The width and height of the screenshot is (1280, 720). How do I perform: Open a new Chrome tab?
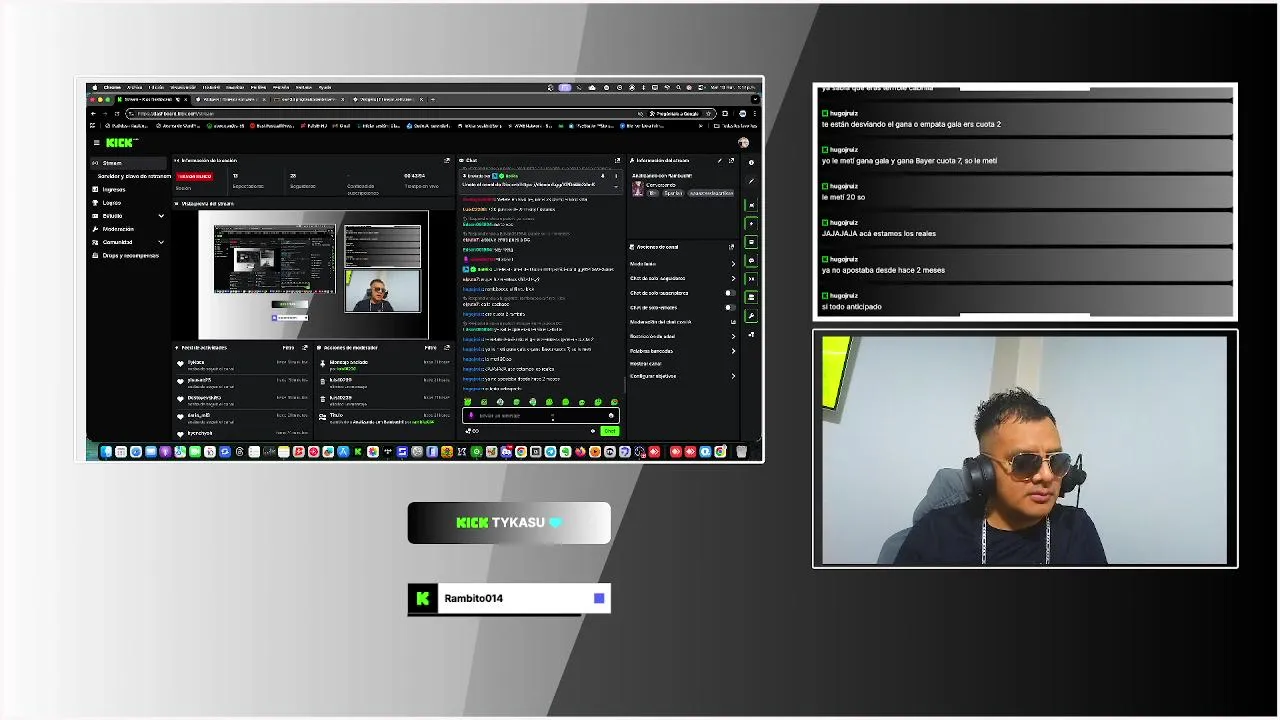coord(433,99)
